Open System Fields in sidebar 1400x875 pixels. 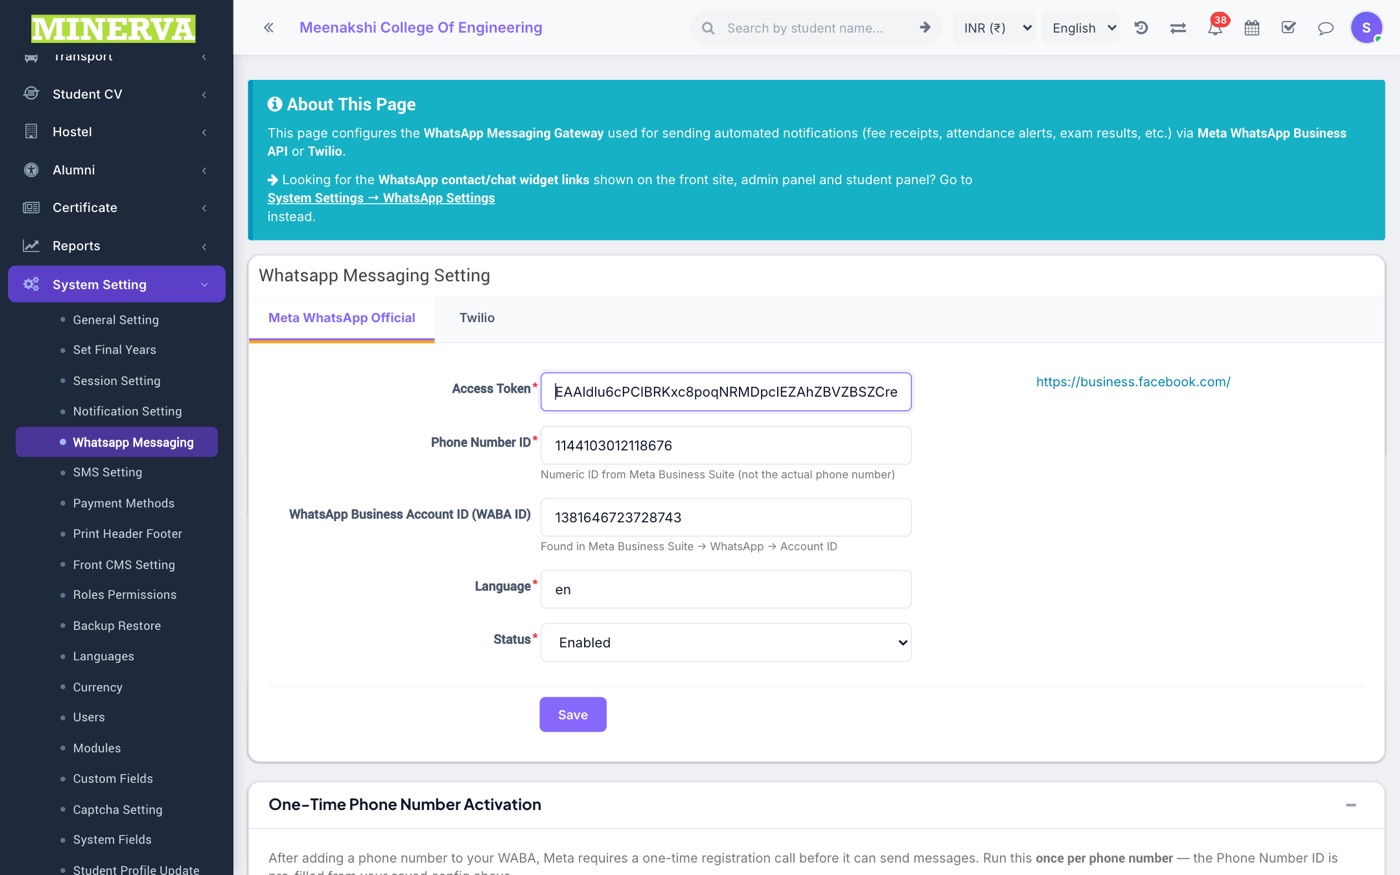coord(113,840)
